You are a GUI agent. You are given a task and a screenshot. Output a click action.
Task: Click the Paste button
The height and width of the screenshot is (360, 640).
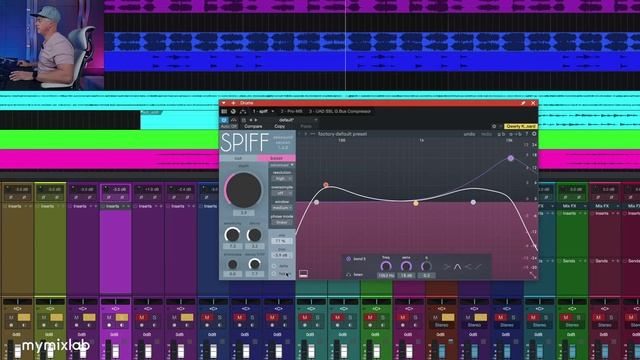point(306,127)
